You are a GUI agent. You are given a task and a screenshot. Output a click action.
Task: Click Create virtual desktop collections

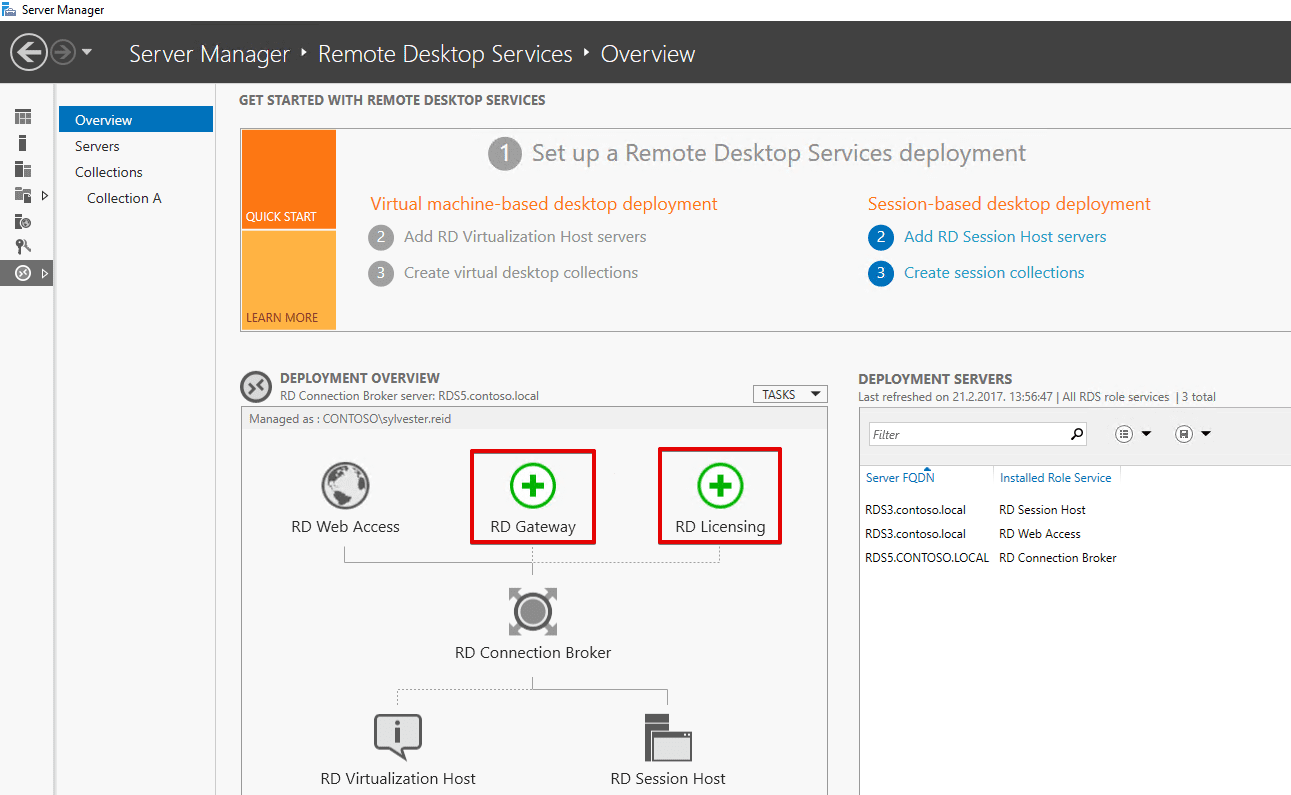[521, 273]
